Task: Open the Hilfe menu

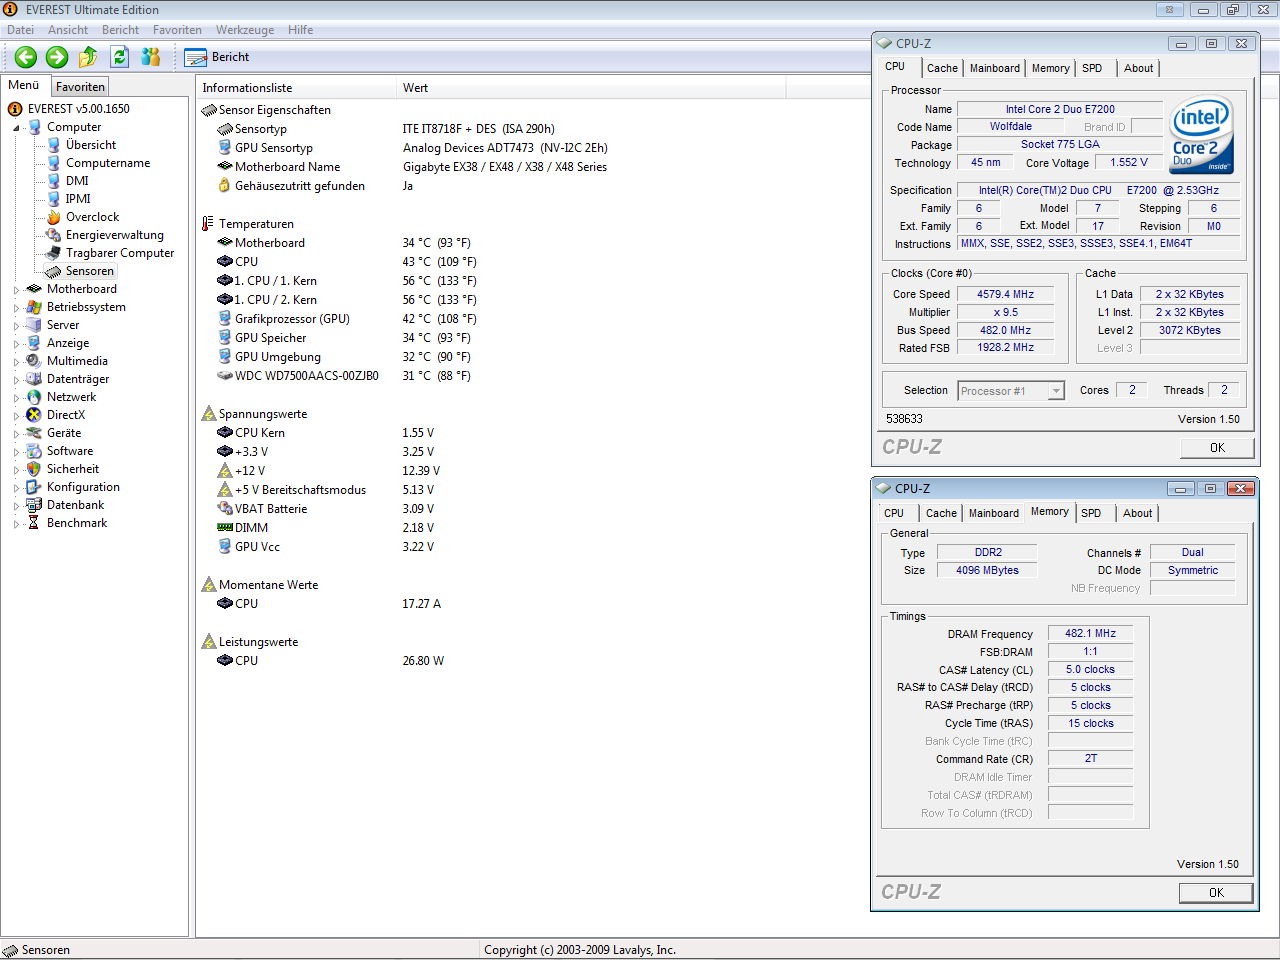Action: pos(300,30)
